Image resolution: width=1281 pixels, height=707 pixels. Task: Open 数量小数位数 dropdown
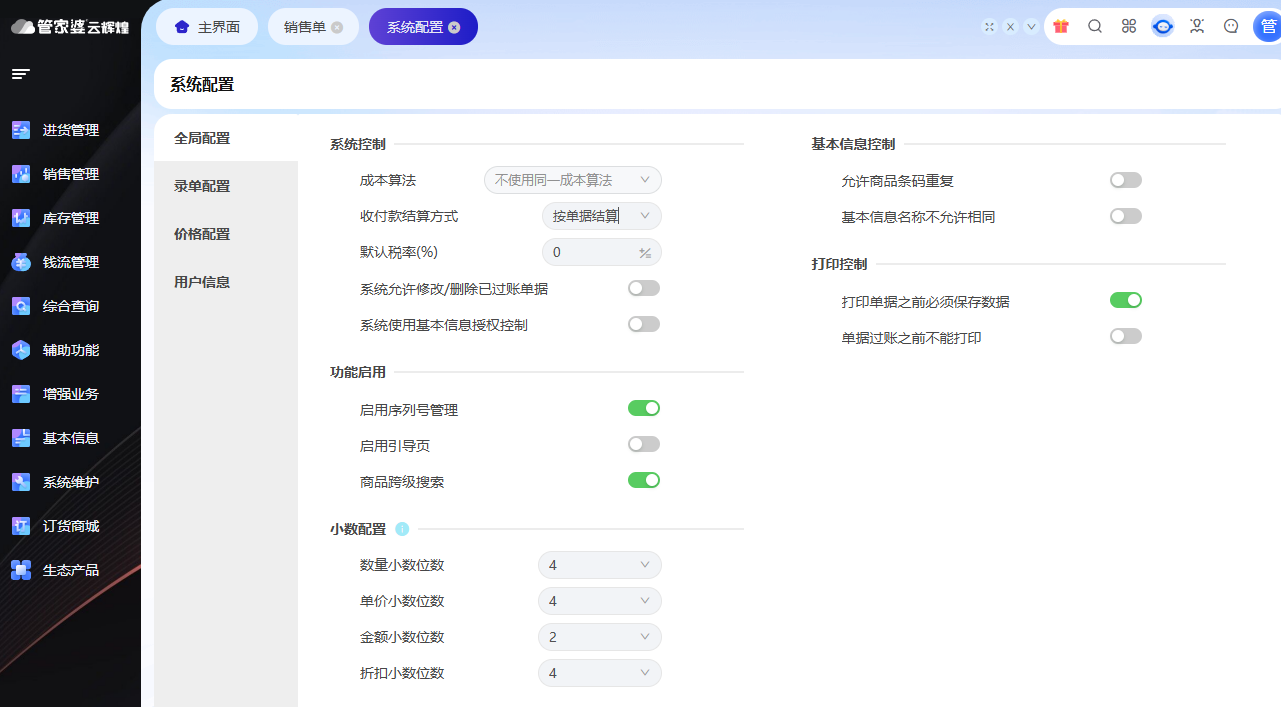[x=600, y=565]
